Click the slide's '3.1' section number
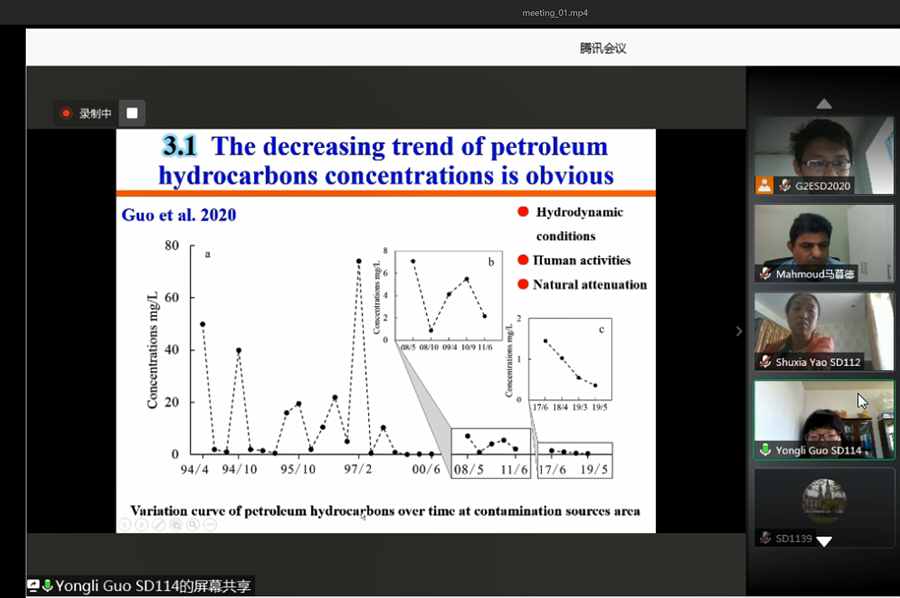Screen dimensions: 900x598 click(180, 146)
